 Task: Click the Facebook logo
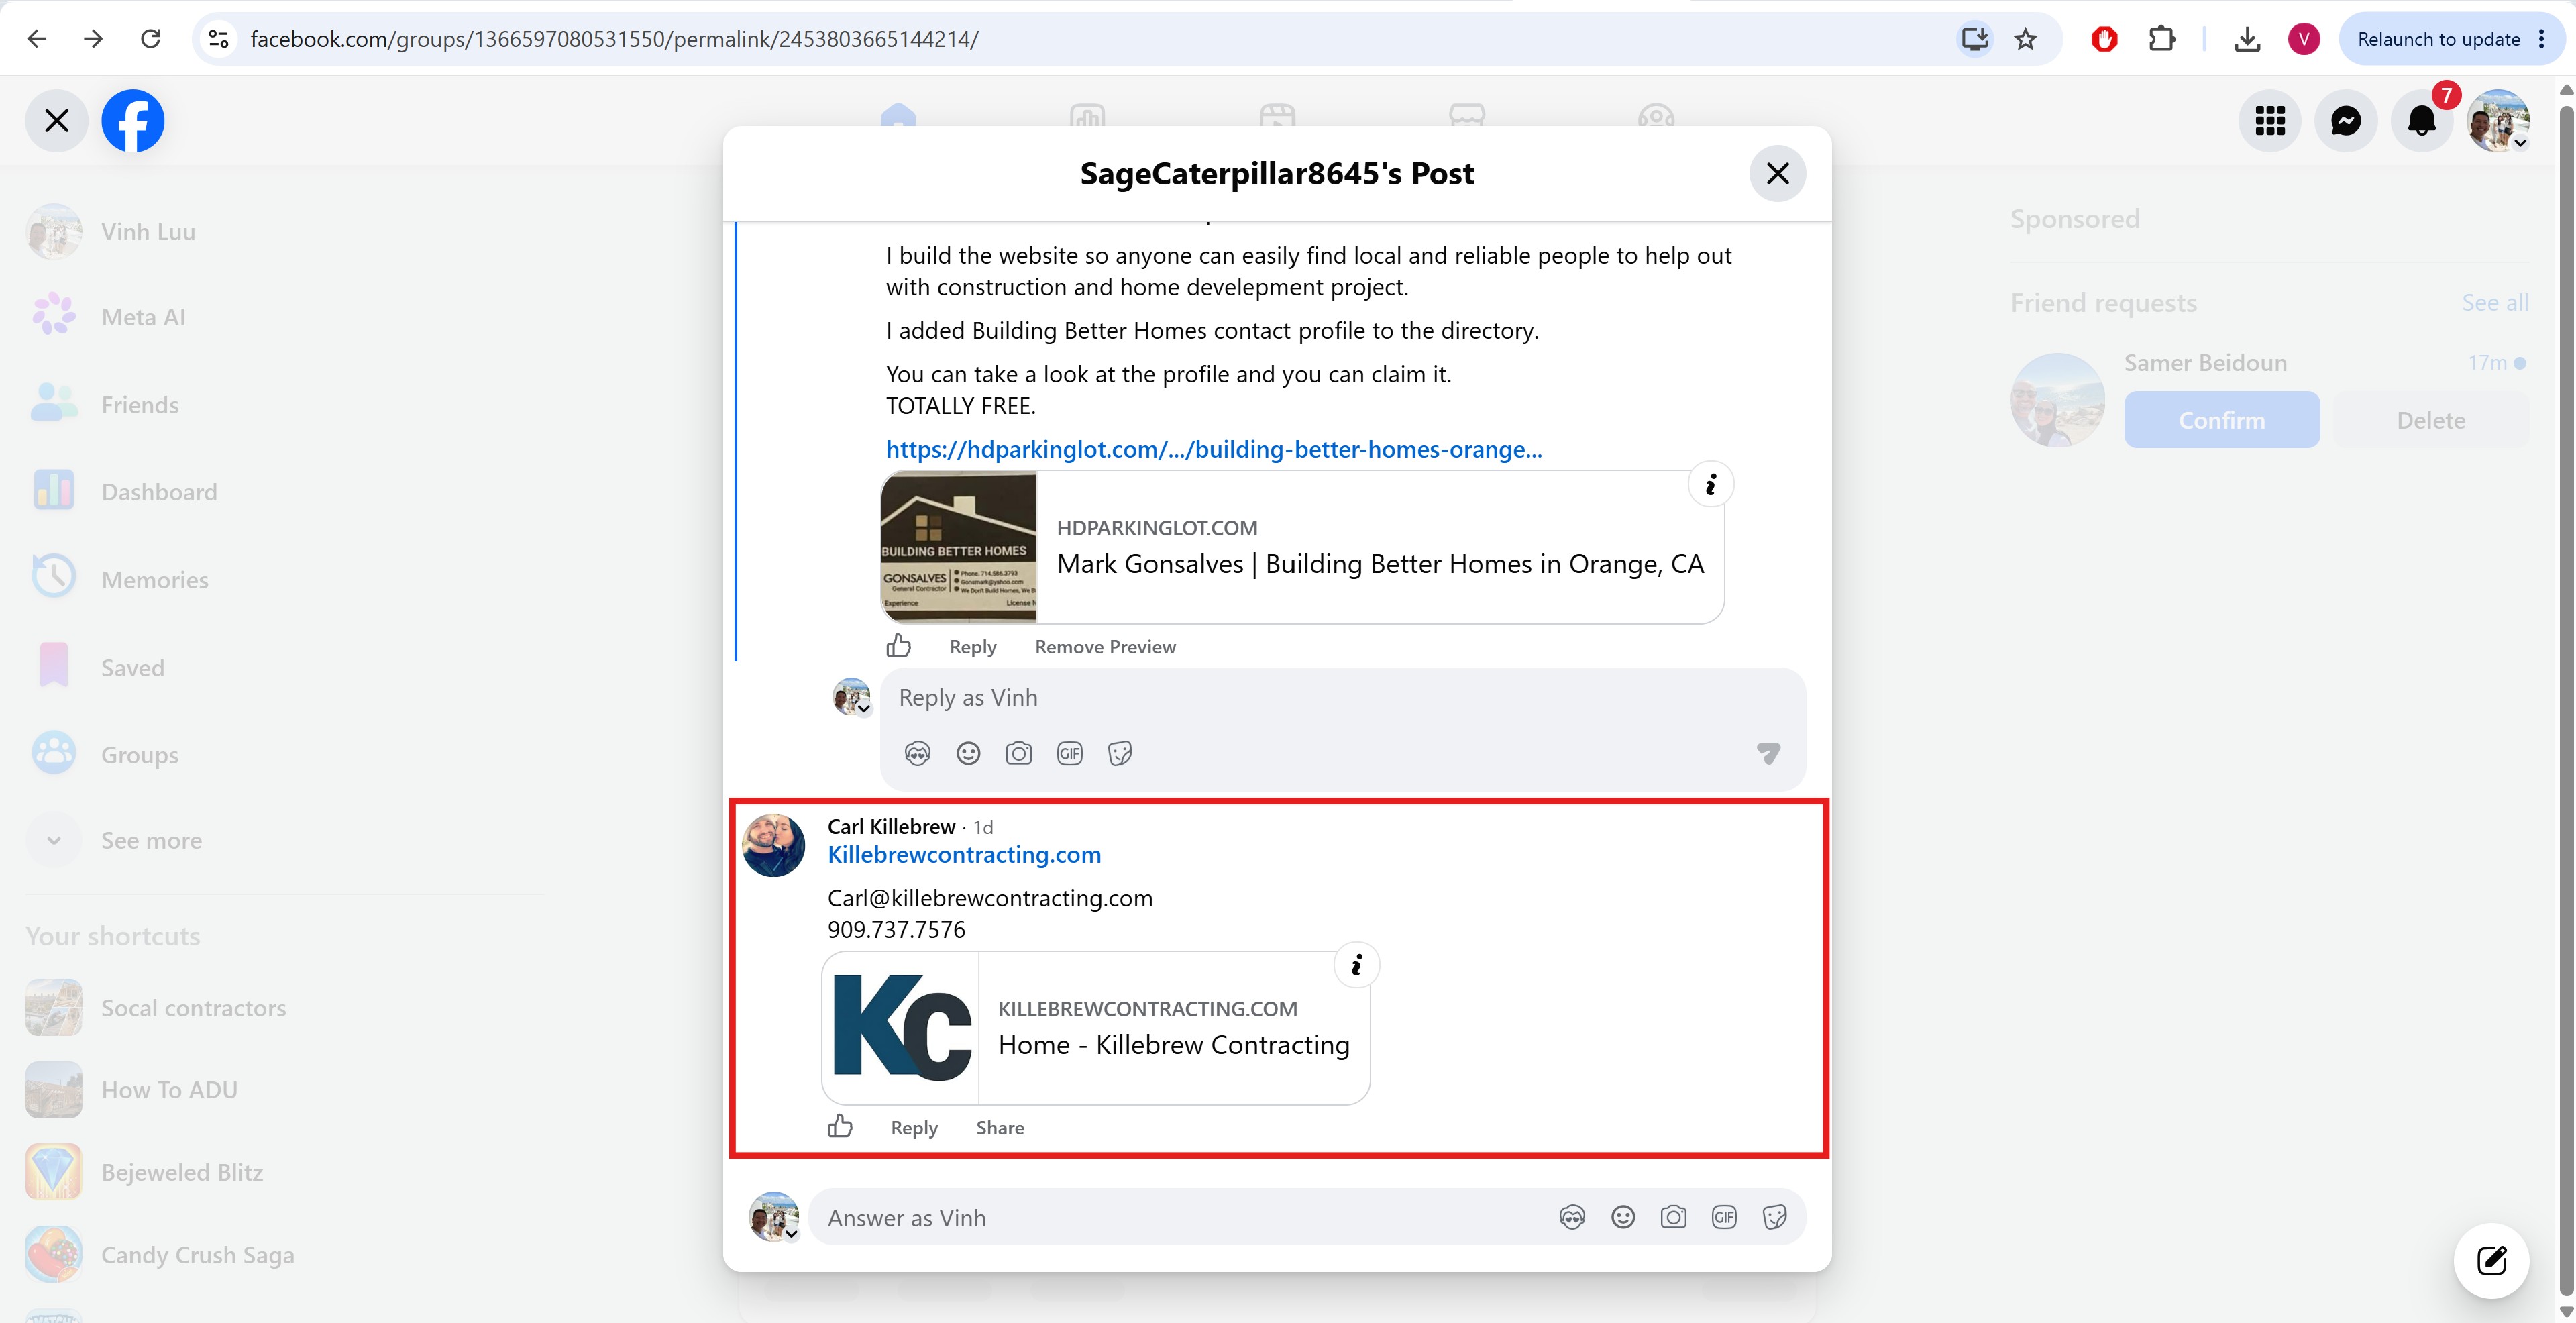(x=133, y=121)
